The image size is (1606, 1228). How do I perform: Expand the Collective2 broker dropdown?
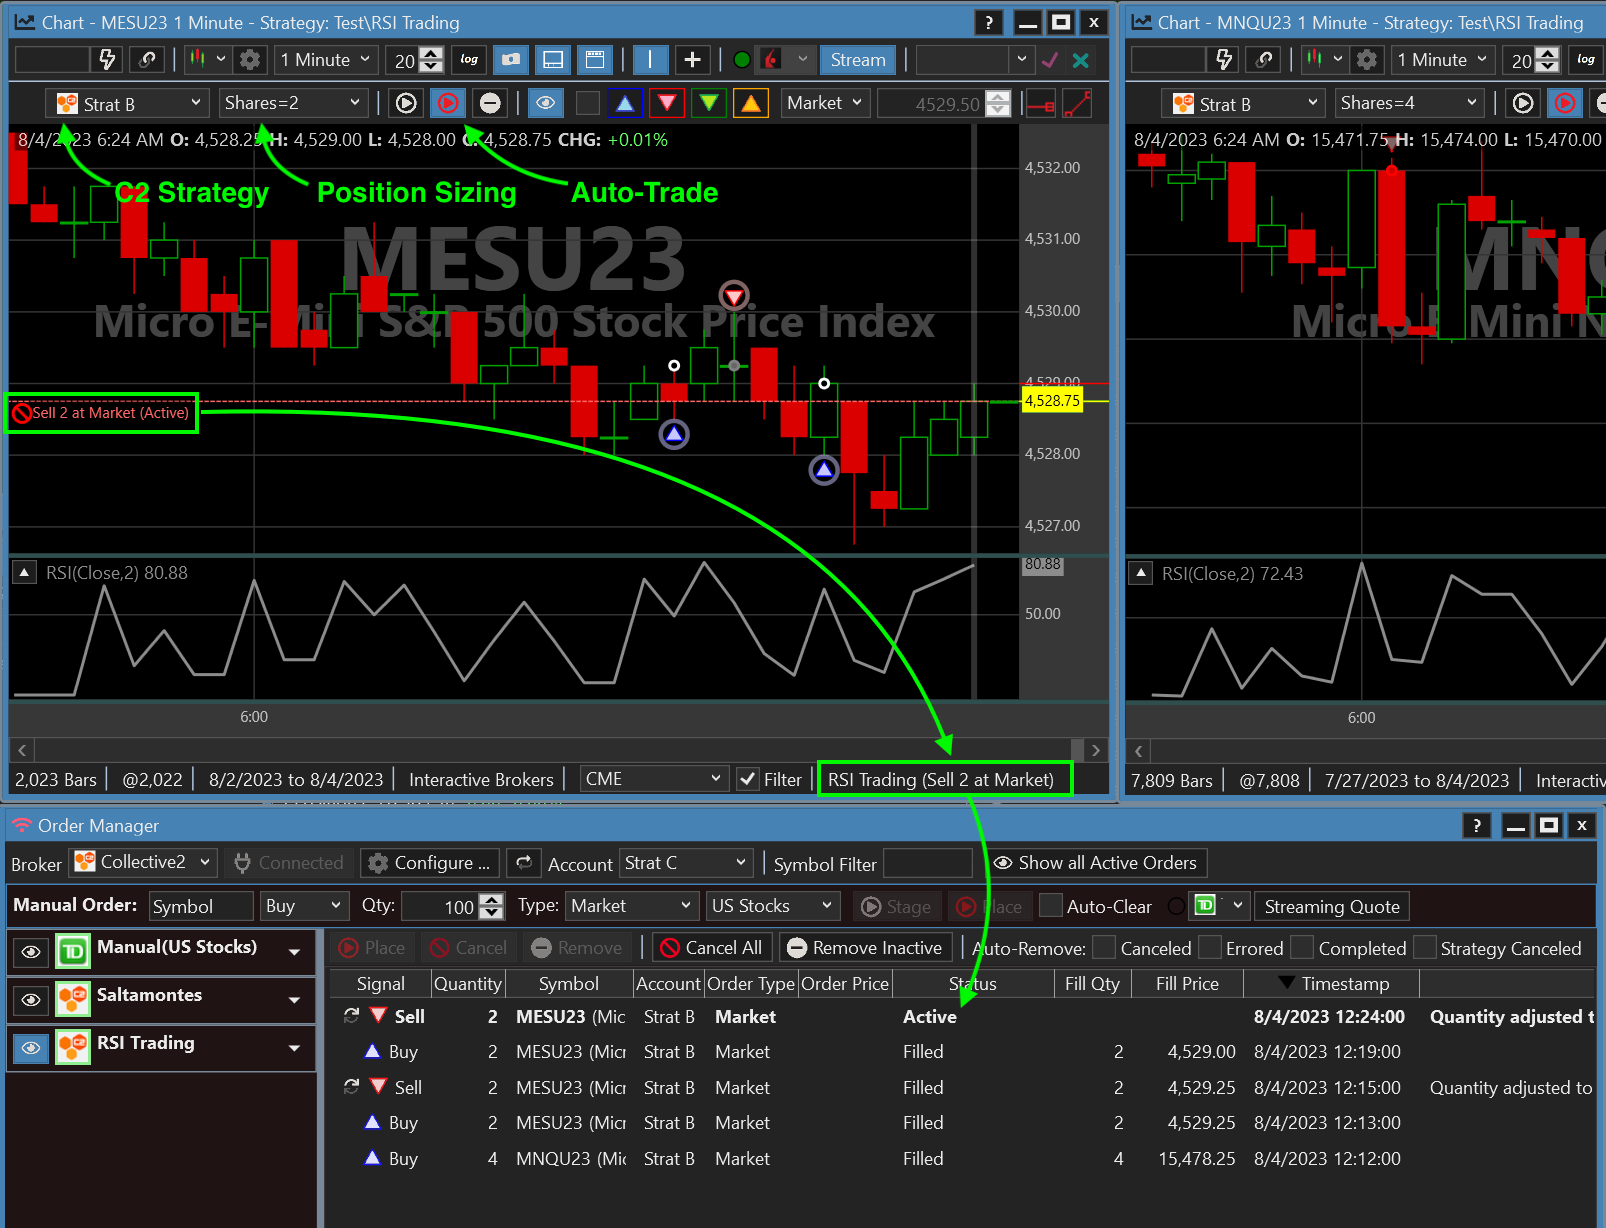pos(144,862)
